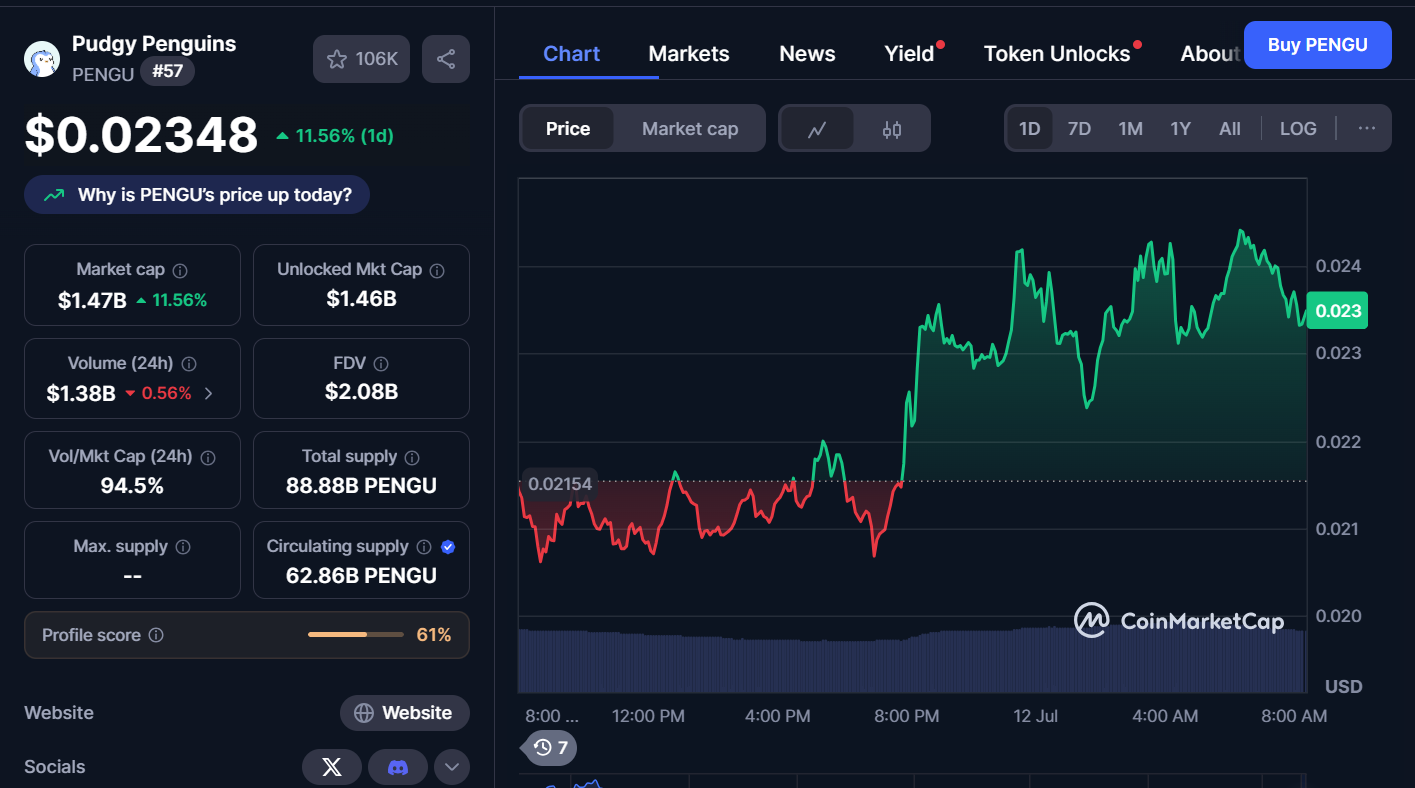The width and height of the screenshot is (1415, 788).
Task: Click the Market cap info icon
Action: [180, 270]
